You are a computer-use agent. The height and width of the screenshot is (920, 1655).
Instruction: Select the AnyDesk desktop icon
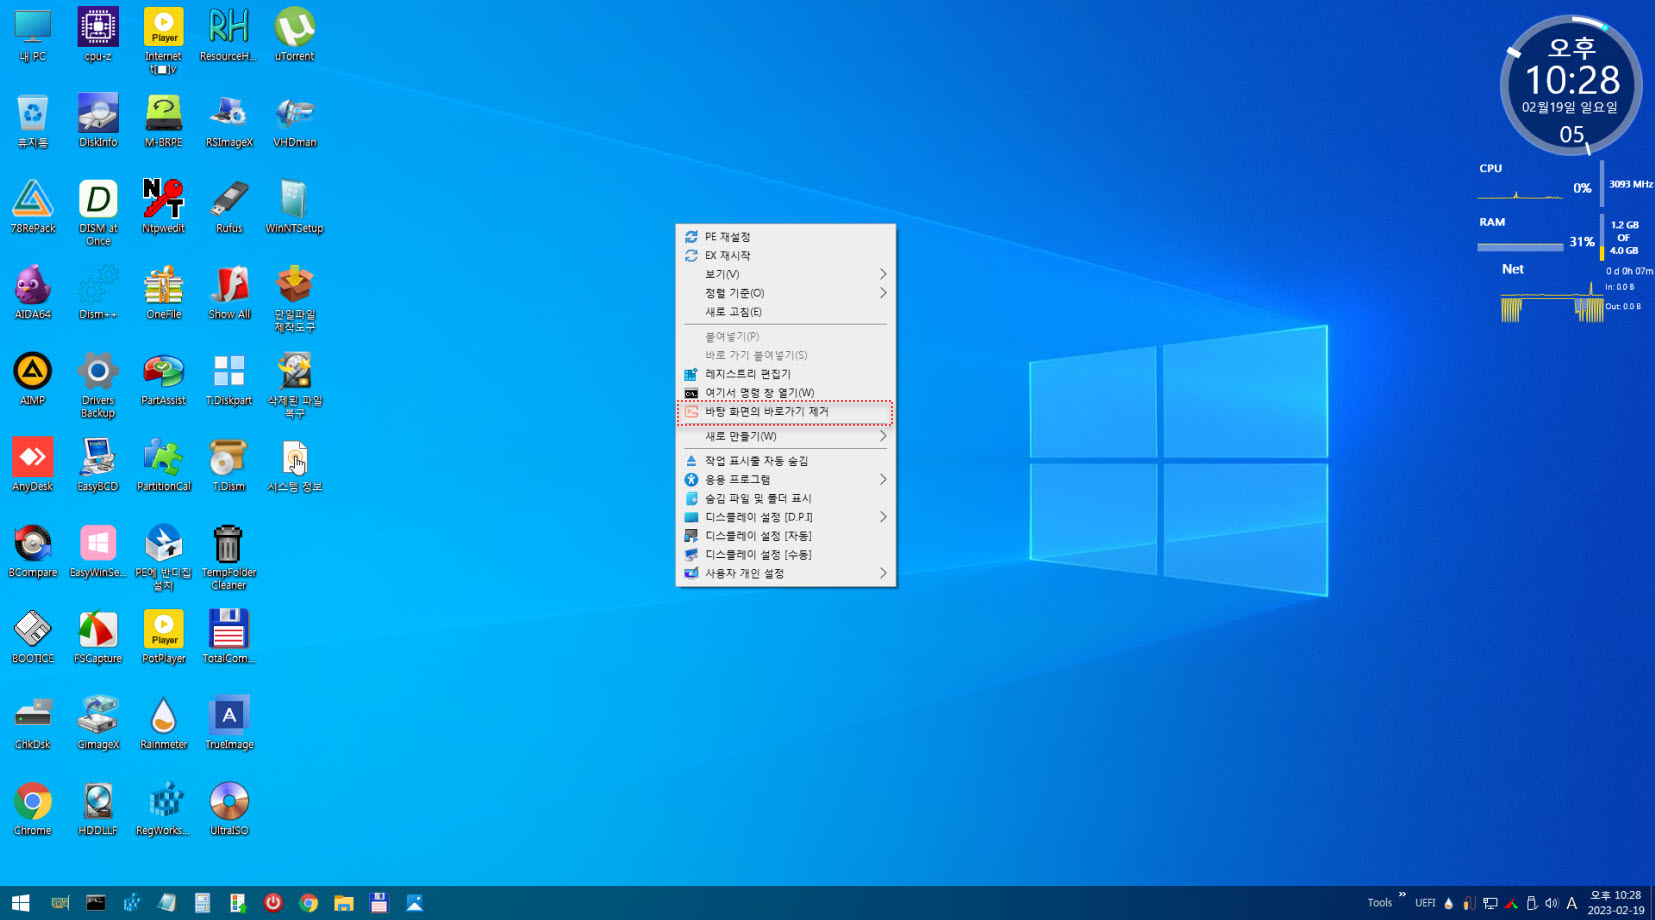click(x=33, y=465)
